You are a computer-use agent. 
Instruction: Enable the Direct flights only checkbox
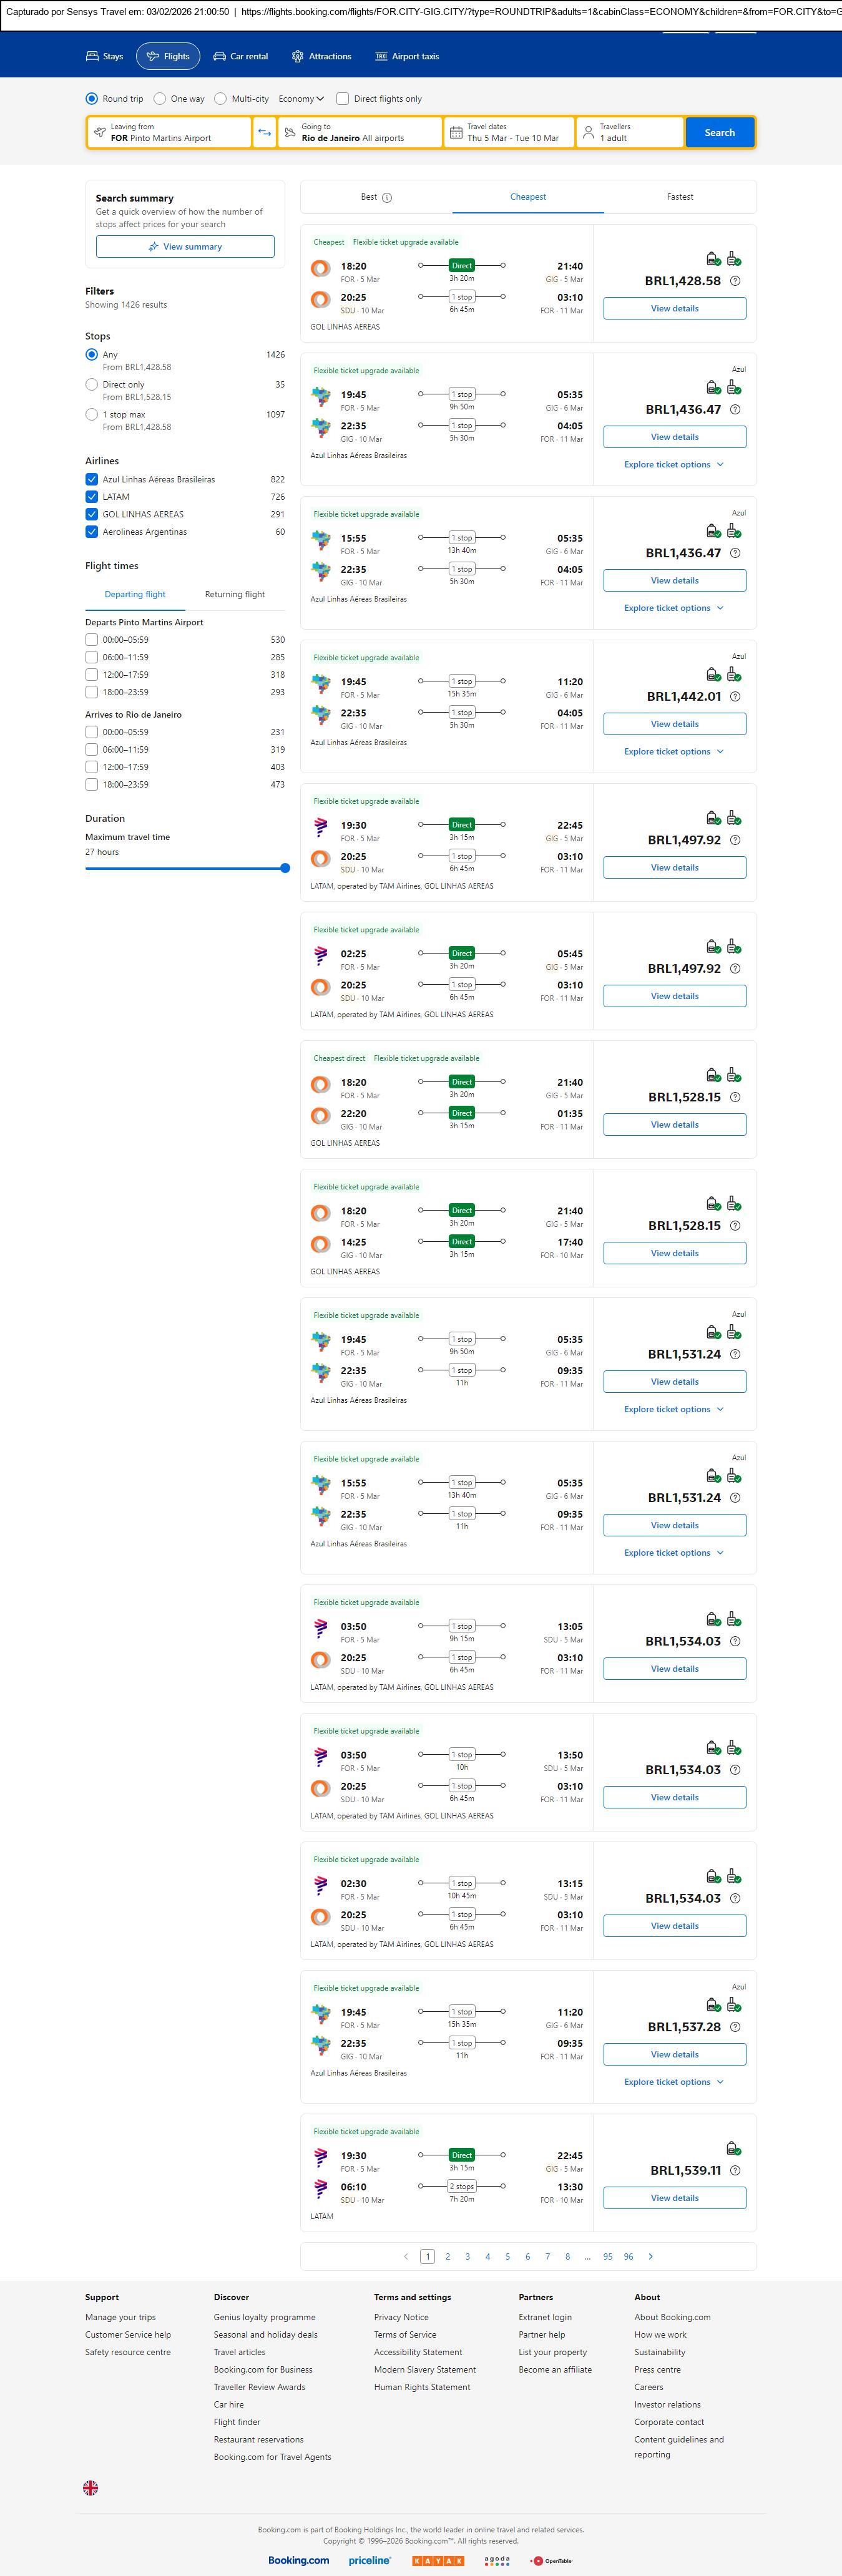coord(343,99)
